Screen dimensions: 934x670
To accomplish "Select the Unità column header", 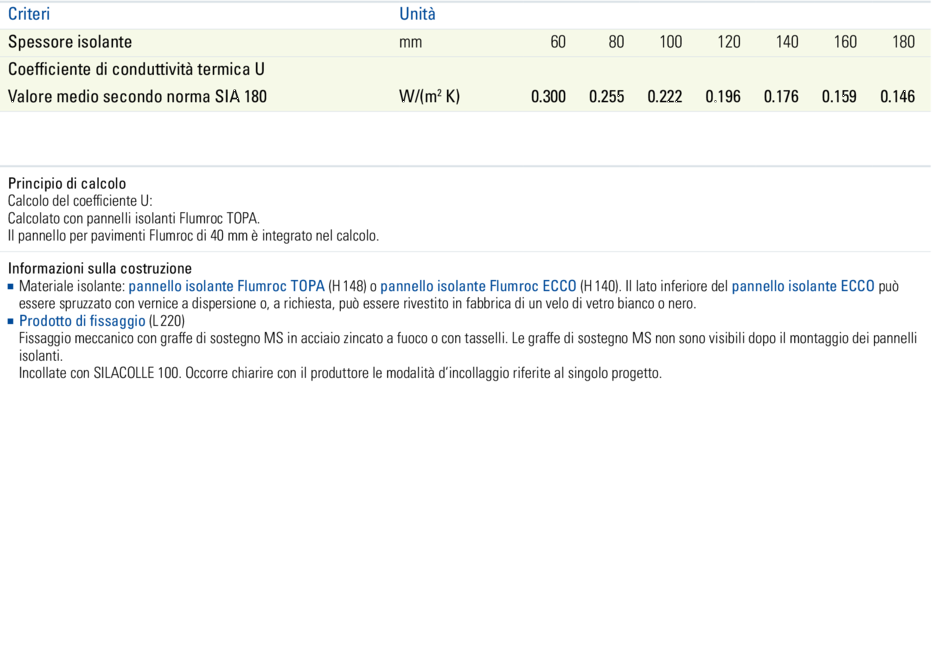I will click(417, 14).
